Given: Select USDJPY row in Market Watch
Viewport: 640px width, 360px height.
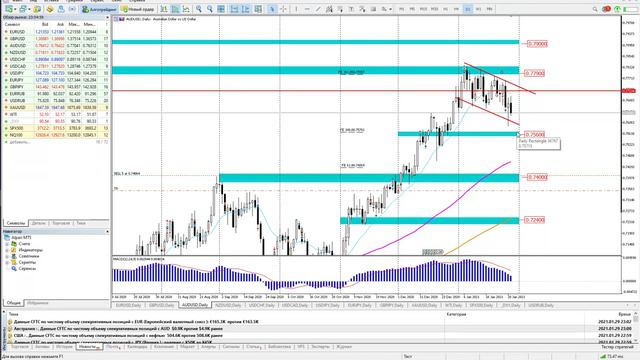Looking at the screenshot, I should click(56, 73).
